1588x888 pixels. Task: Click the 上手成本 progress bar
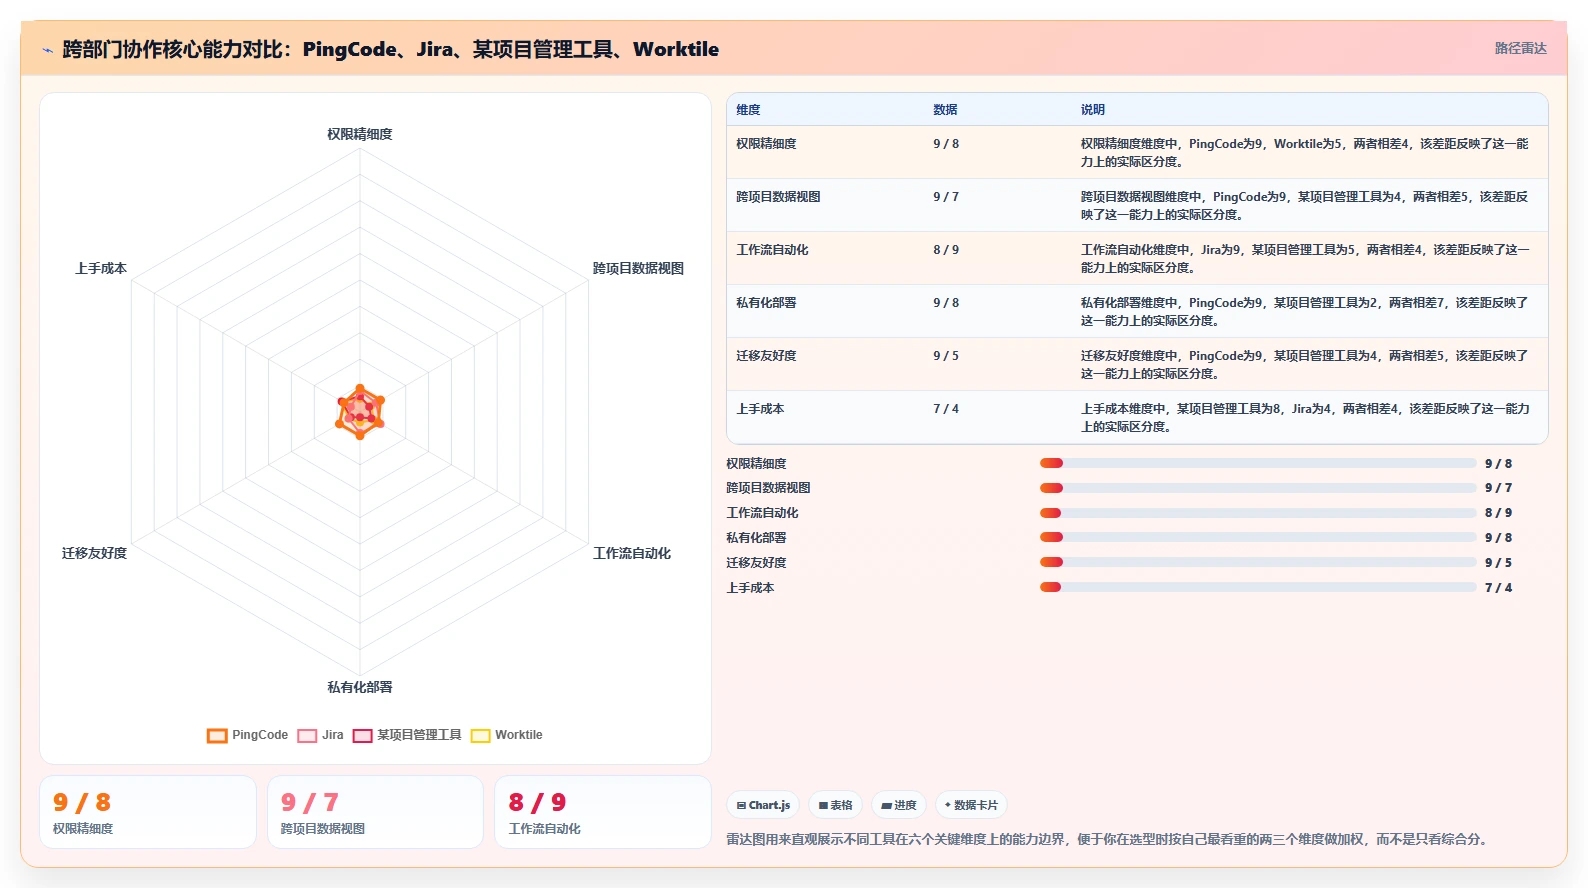1258,587
